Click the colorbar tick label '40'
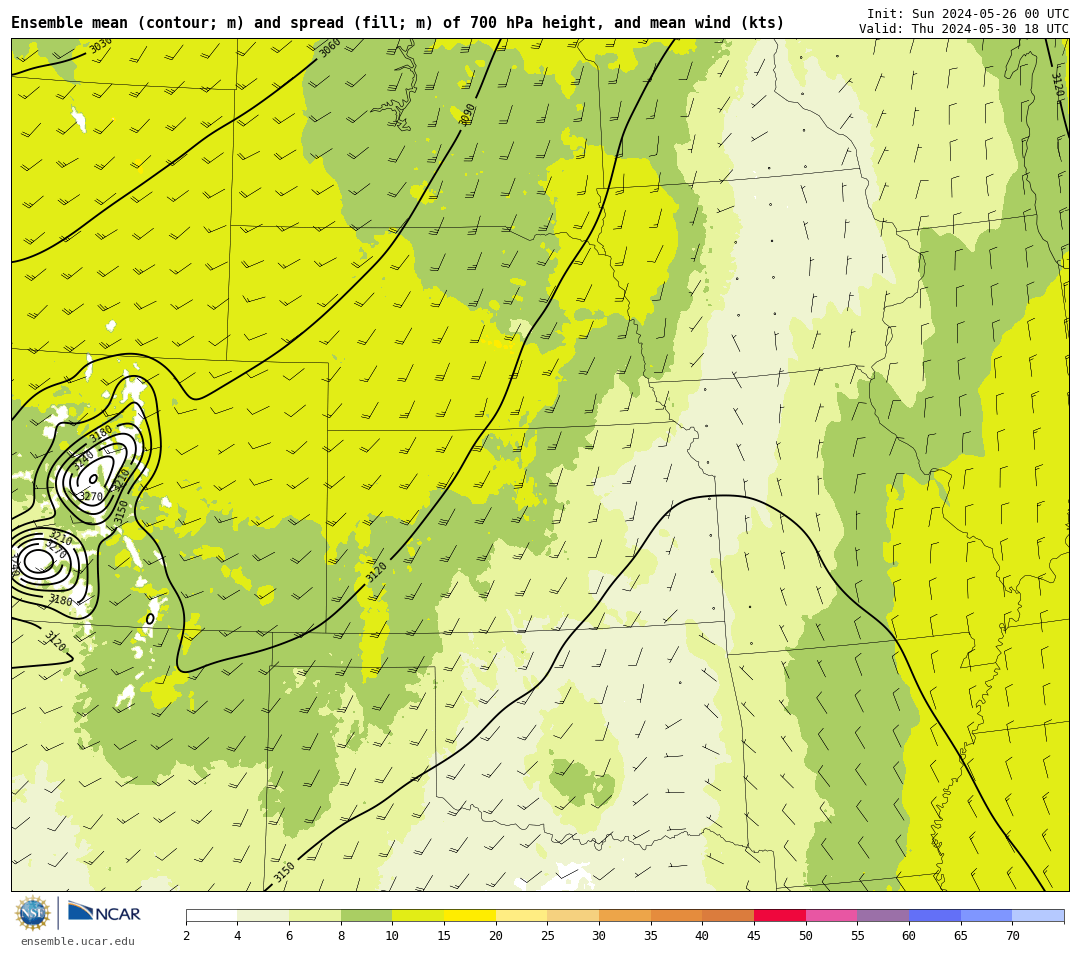1080x954 pixels. click(703, 935)
